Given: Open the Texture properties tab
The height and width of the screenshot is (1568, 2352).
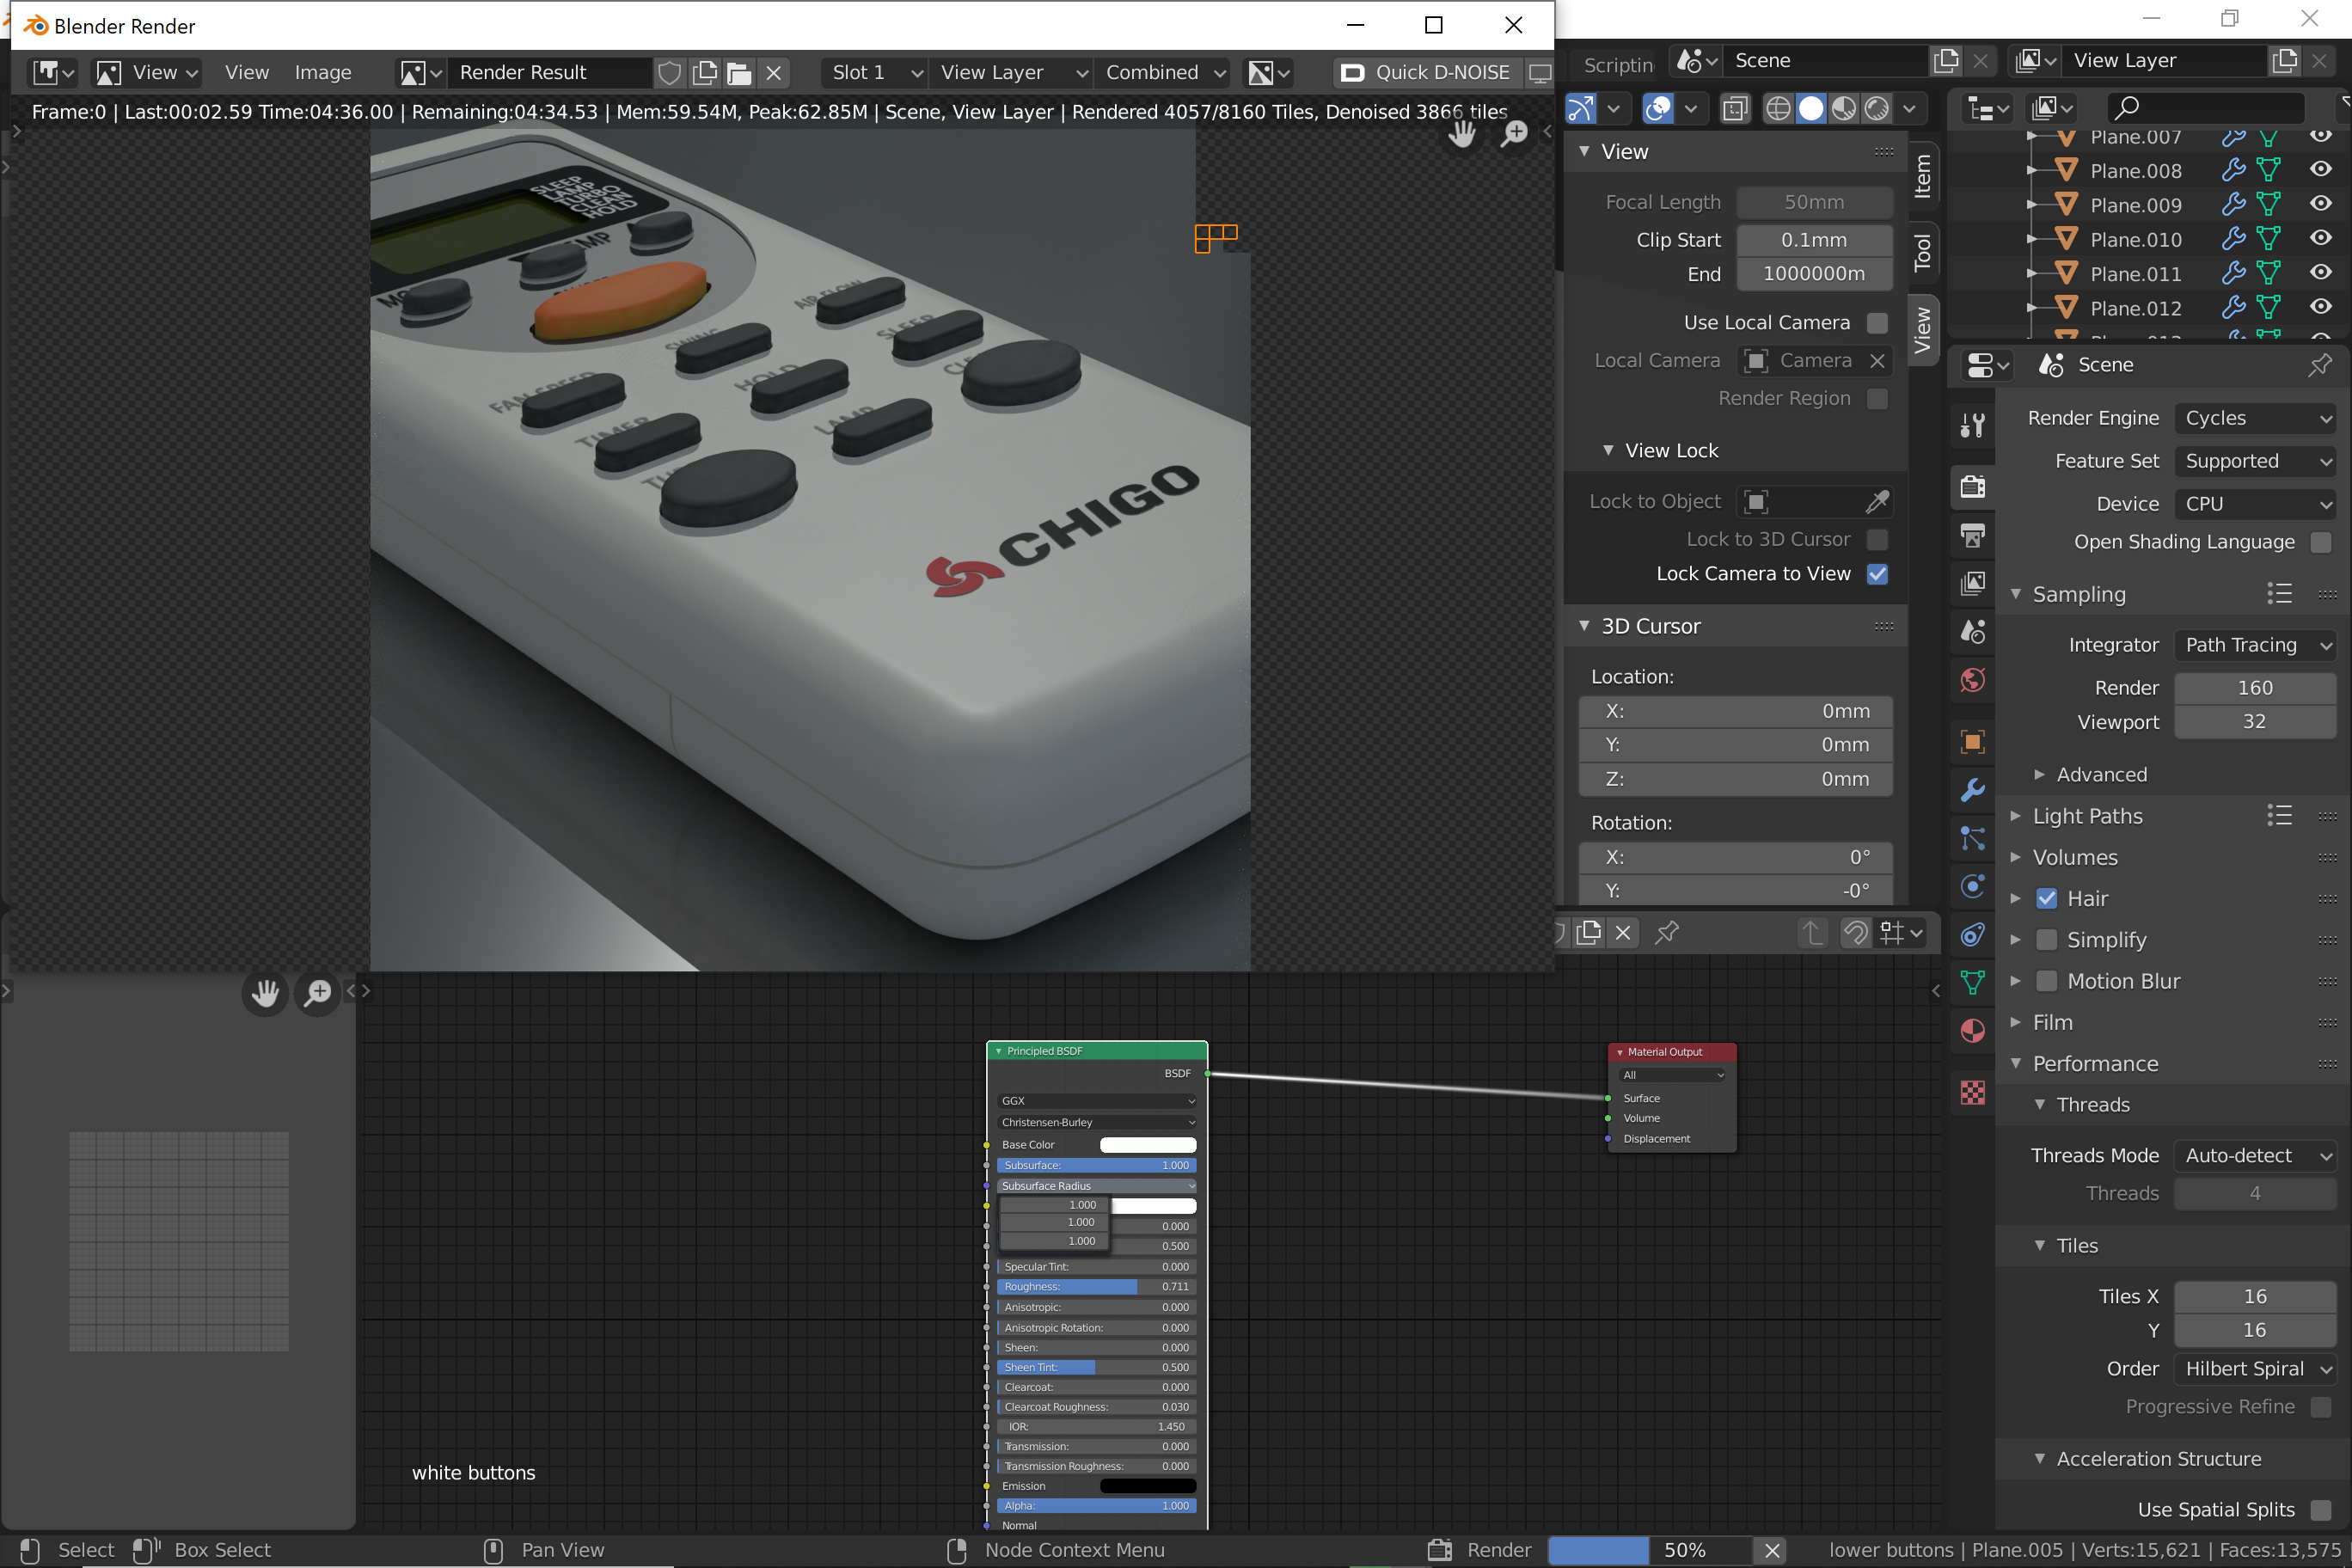Looking at the screenshot, I should pyautogui.click(x=1972, y=1092).
